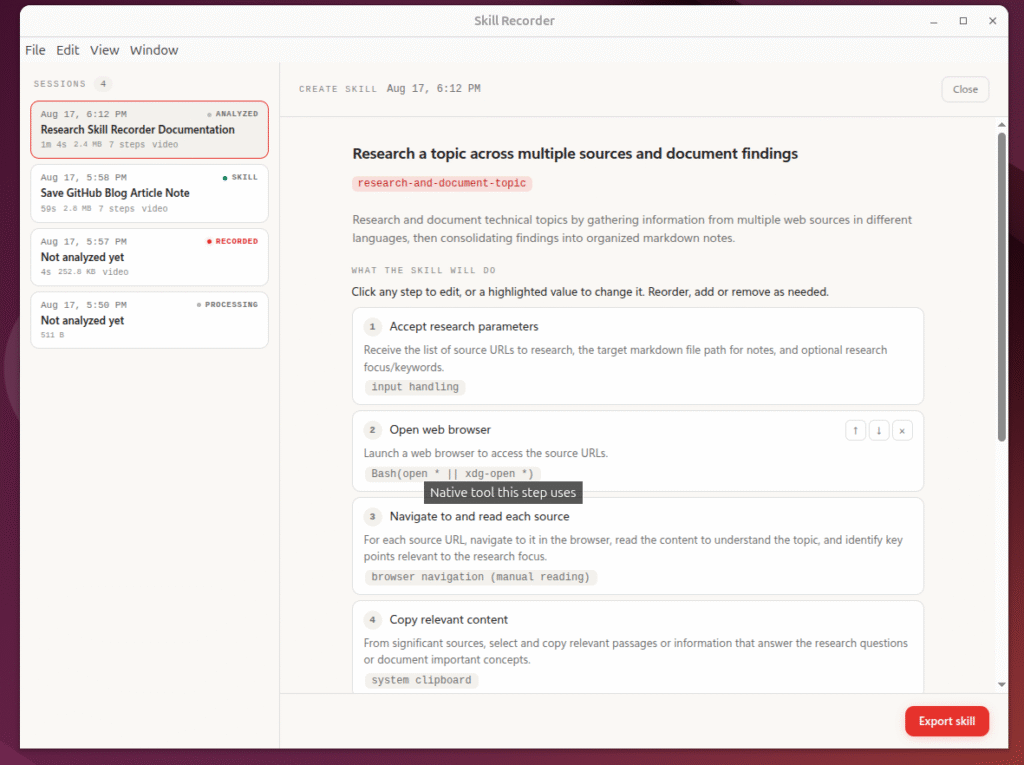The height and width of the screenshot is (765, 1024).
Task: Click the sessions count badge showing 4
Action: coord(103,84)
